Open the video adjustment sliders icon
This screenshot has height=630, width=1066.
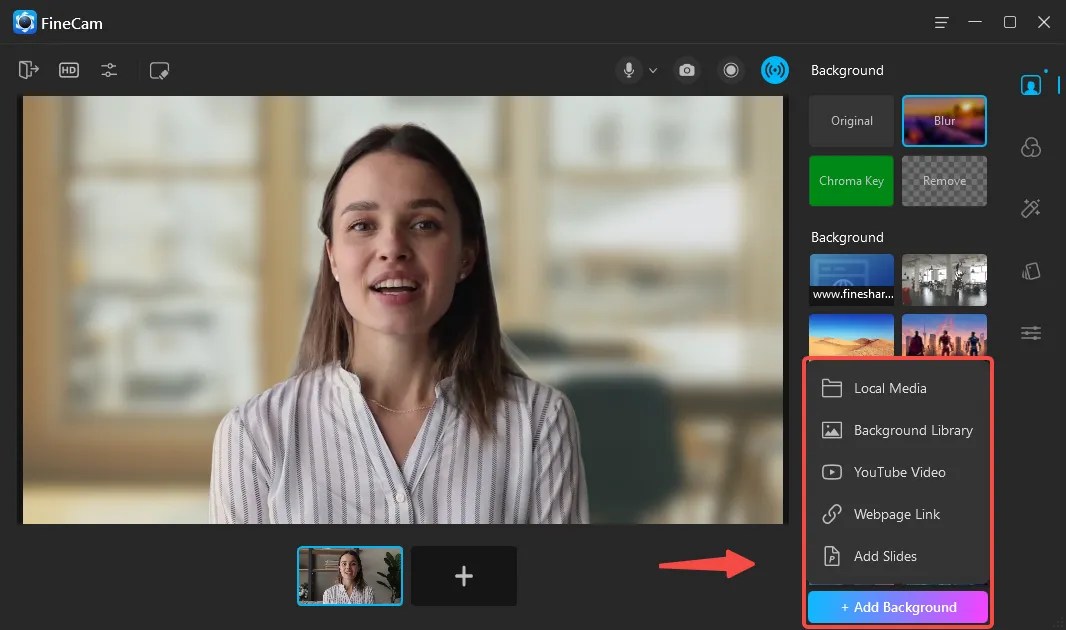tap(108, 69)
